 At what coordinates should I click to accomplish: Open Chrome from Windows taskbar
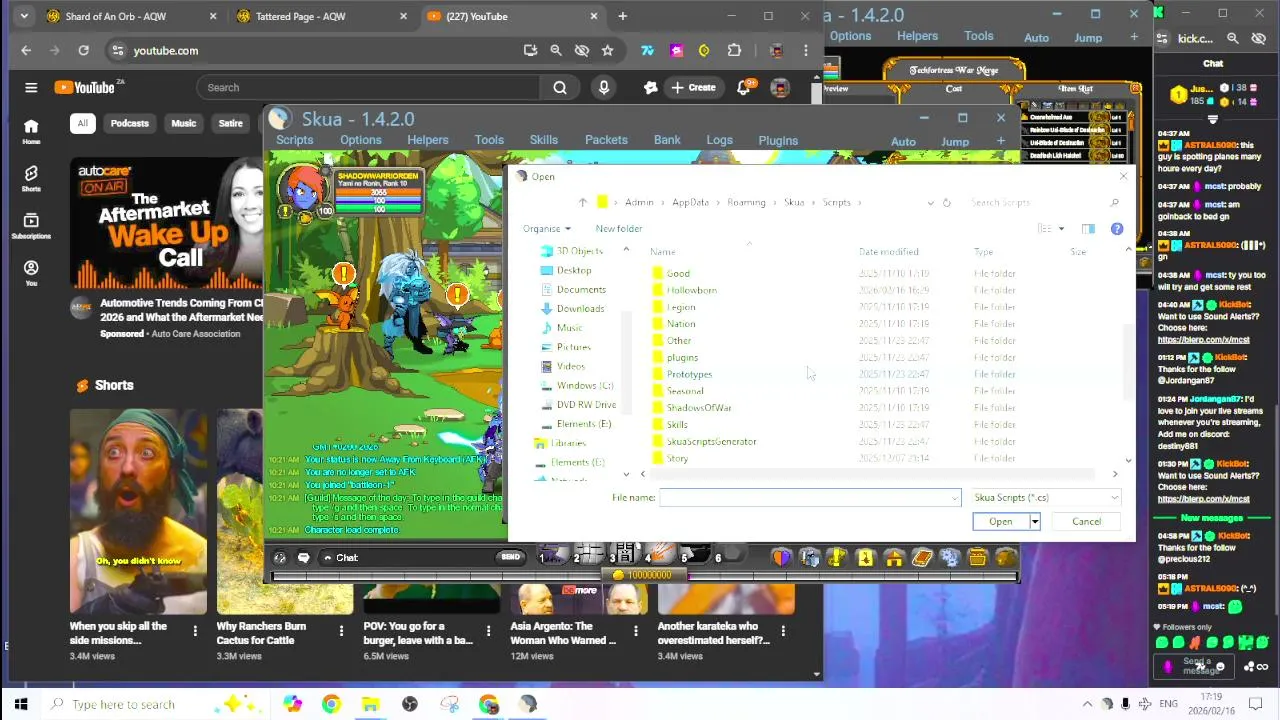tap(331, 704)
